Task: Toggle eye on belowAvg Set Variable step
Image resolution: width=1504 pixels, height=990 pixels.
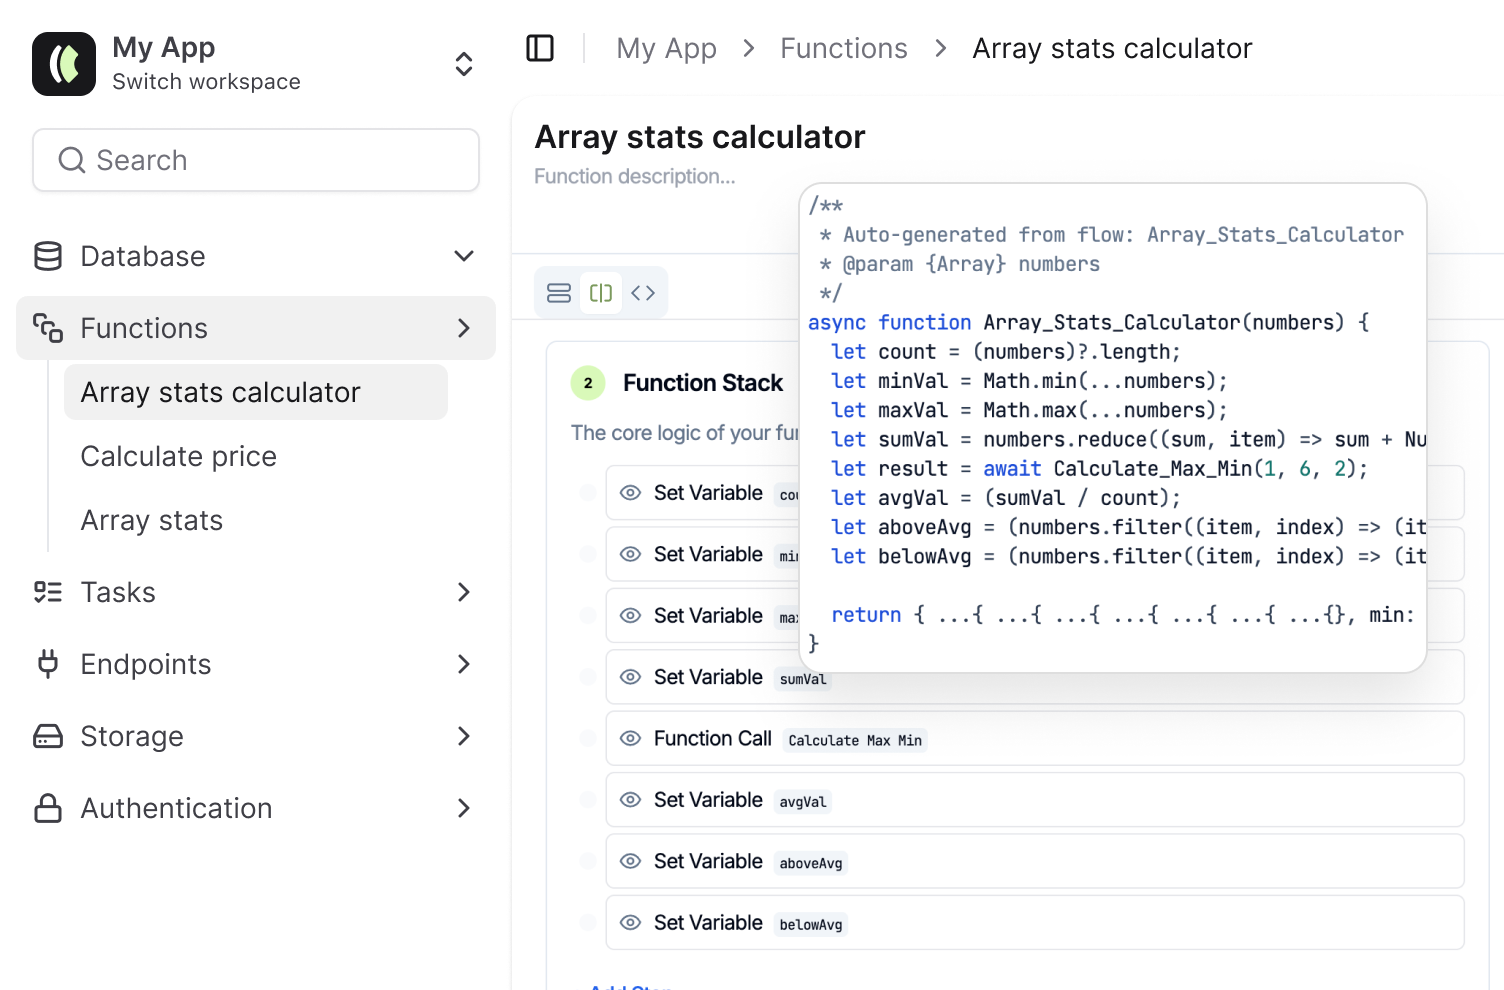Action: 630,923
